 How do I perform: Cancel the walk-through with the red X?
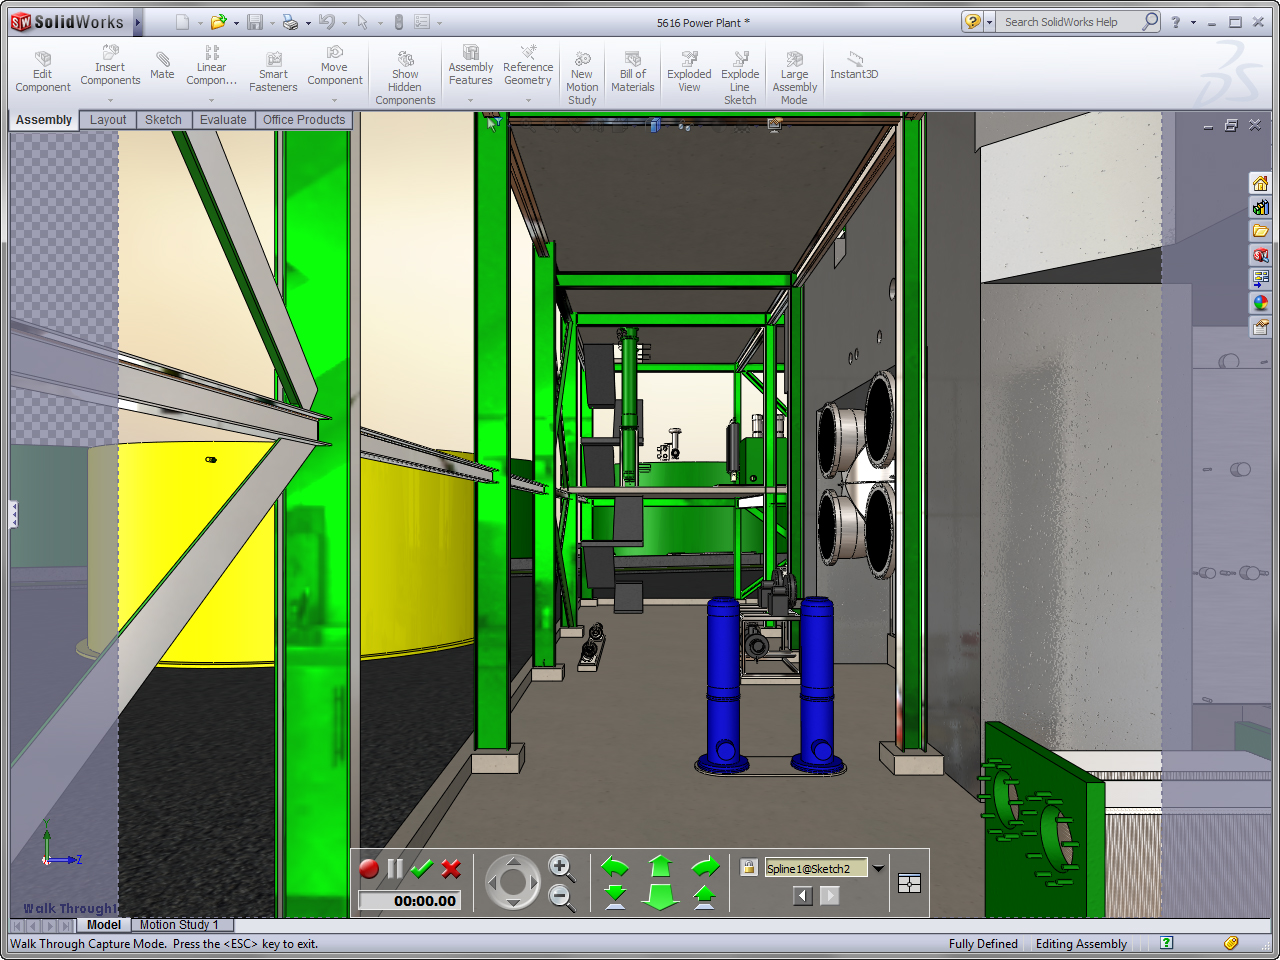[x=451, y=869]
